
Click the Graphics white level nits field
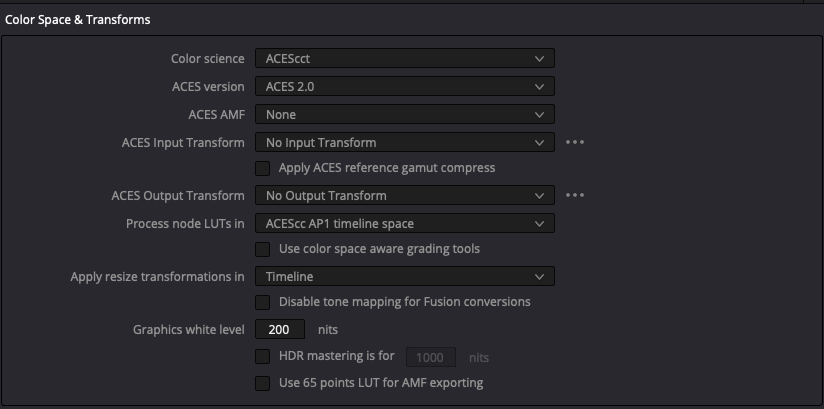280,329
